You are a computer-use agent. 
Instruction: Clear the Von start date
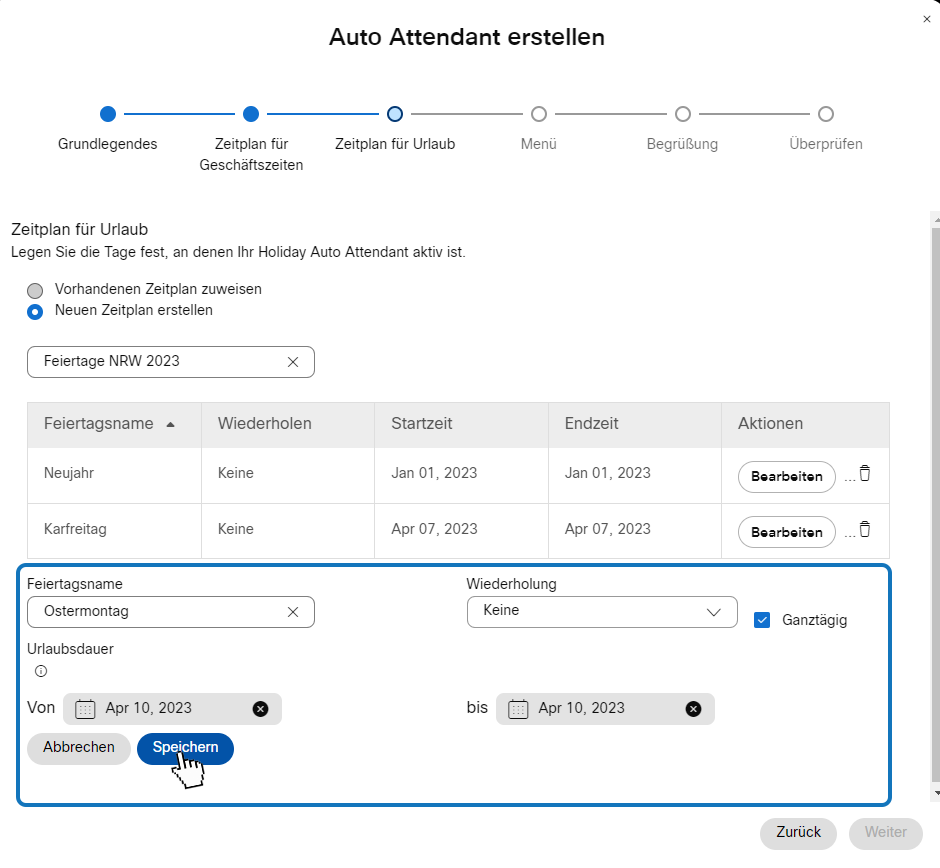(261, 709)
